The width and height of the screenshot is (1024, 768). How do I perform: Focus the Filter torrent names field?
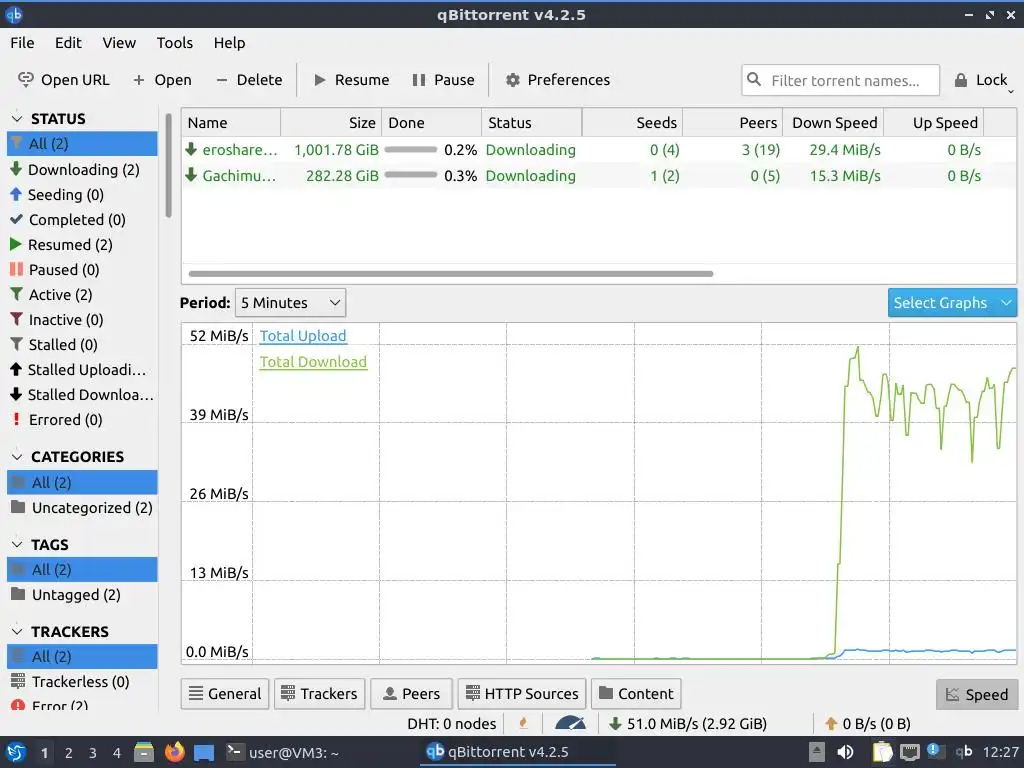click(840, 80)
